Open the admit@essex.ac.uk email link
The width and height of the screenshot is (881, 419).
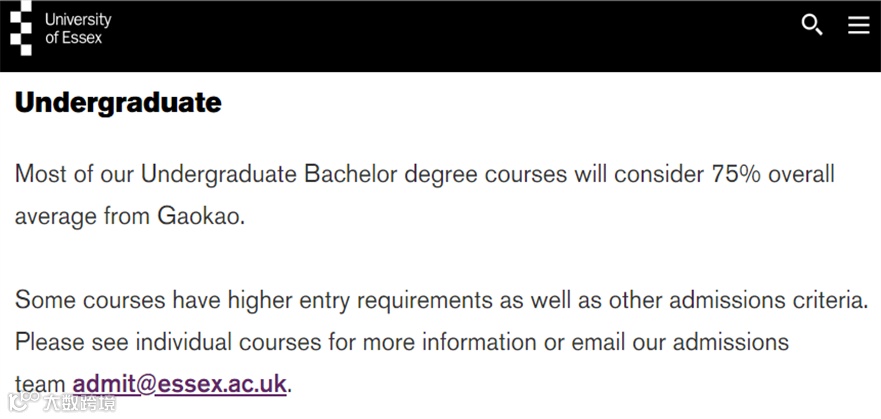pyautogui.click(x=180, y=384)
